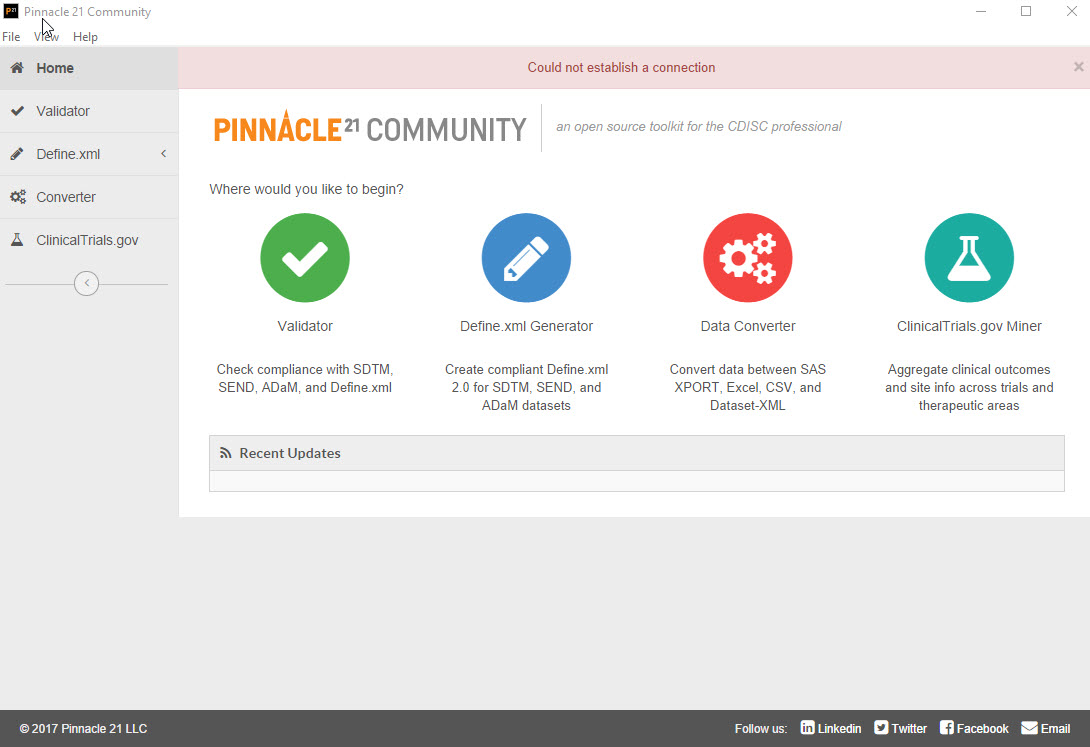Viewport: 1090px width, 747px height.
Task: Open the teal ClinicalTrials.gov Miner flask icon
Action: [969, 258]
